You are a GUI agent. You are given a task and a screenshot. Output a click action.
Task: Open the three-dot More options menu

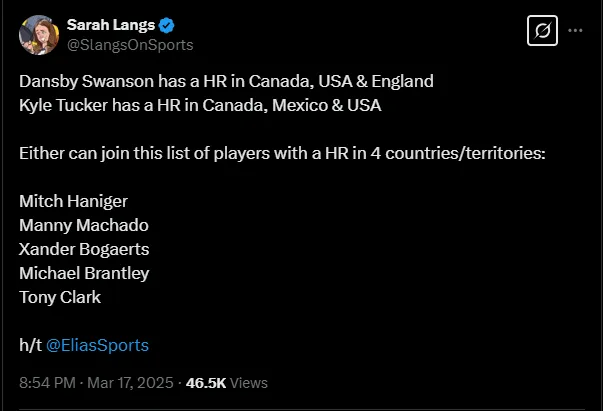575,31
